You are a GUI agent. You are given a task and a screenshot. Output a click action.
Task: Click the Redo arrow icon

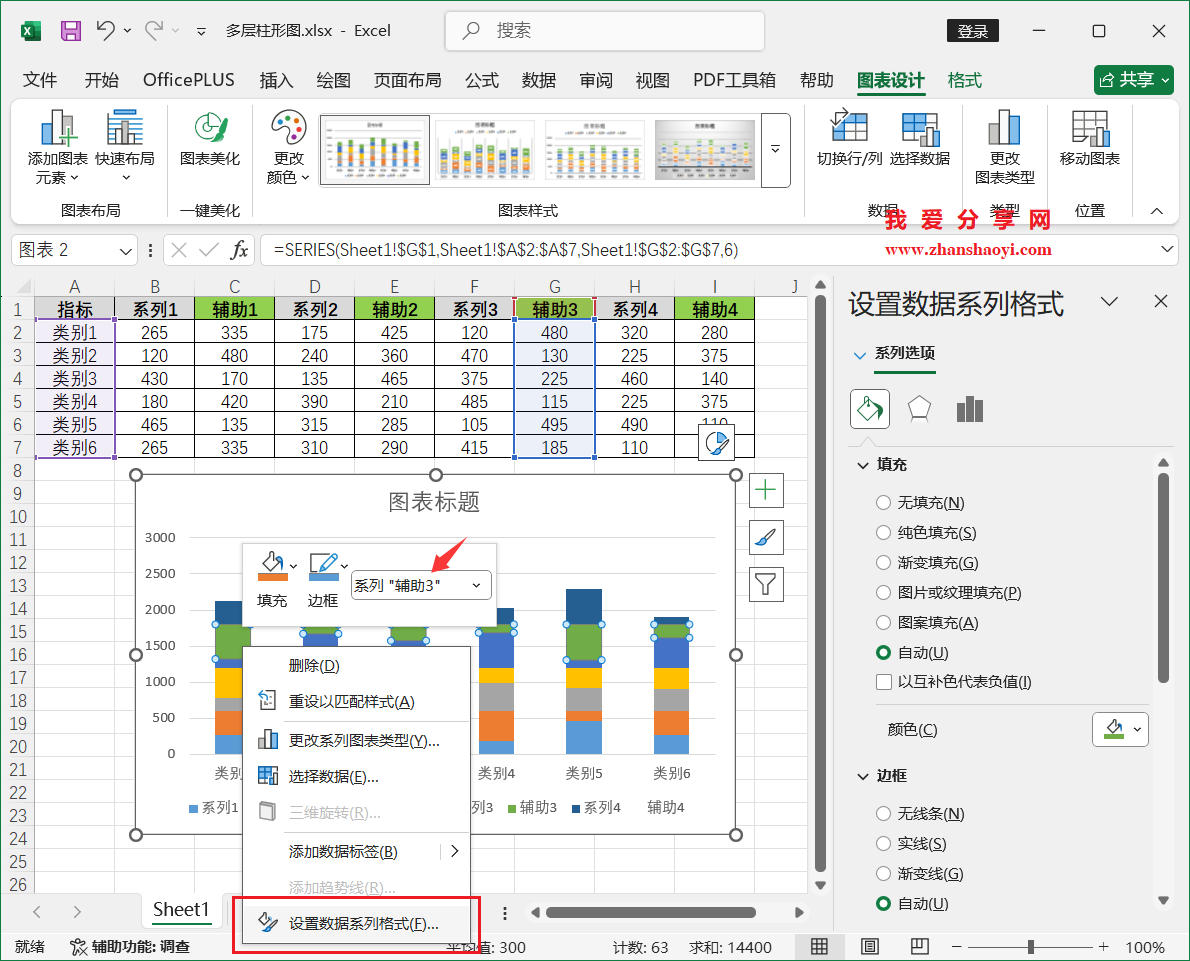tap(154, 30)
